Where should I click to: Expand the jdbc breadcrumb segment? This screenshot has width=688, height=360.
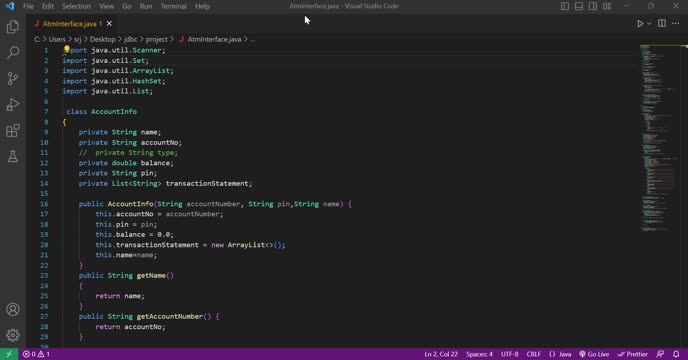[130, 39]
